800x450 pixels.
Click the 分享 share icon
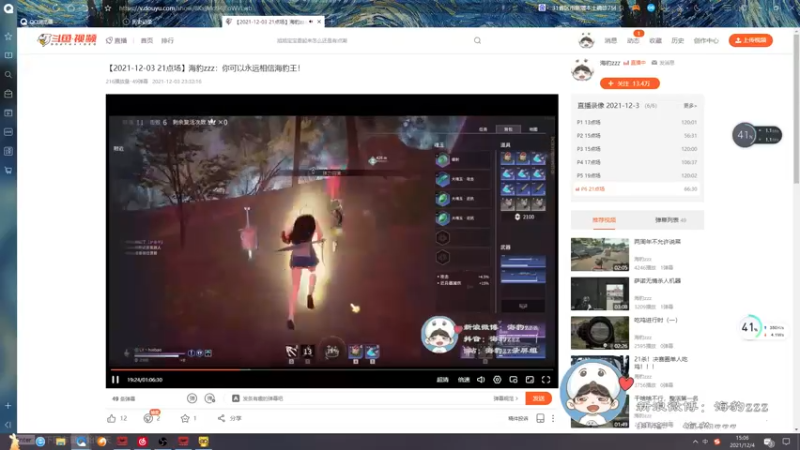[x=229, y=418]
